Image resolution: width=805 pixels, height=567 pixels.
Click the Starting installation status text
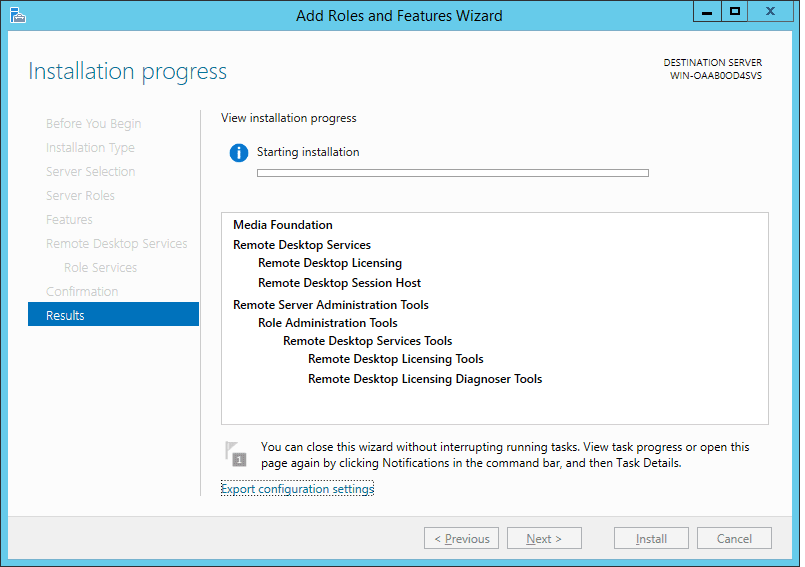pyautogui.click(x=308, y=152)
